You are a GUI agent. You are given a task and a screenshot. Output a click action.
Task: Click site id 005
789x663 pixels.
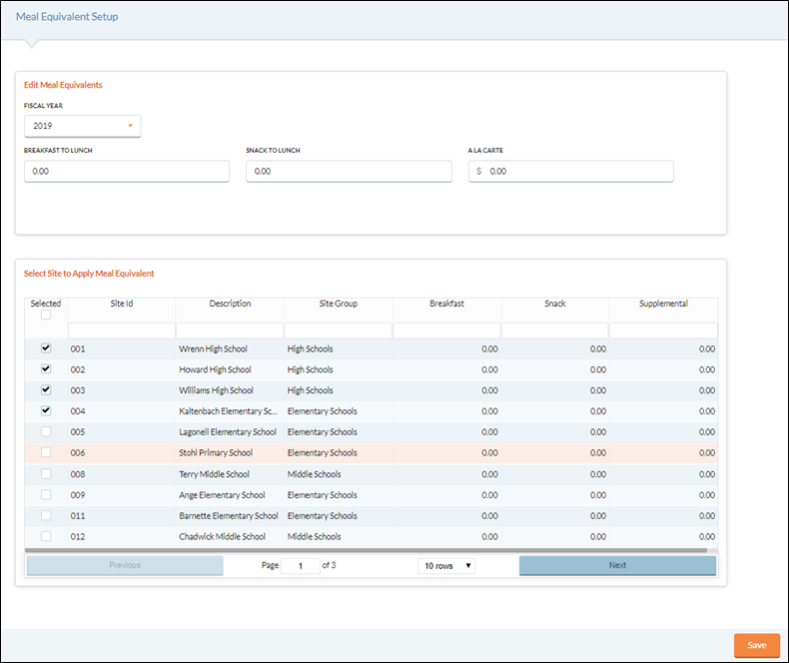[77, 432]
